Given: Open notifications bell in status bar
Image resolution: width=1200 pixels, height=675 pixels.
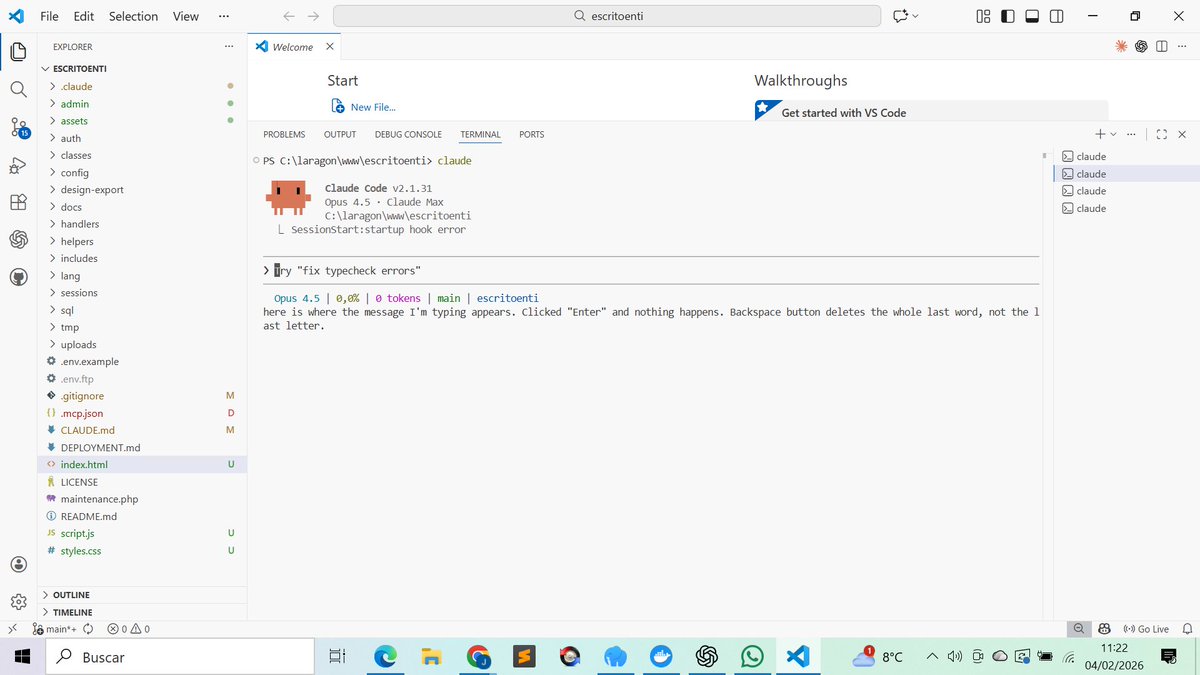Looking at the screenshot, I should point(1186,629).
